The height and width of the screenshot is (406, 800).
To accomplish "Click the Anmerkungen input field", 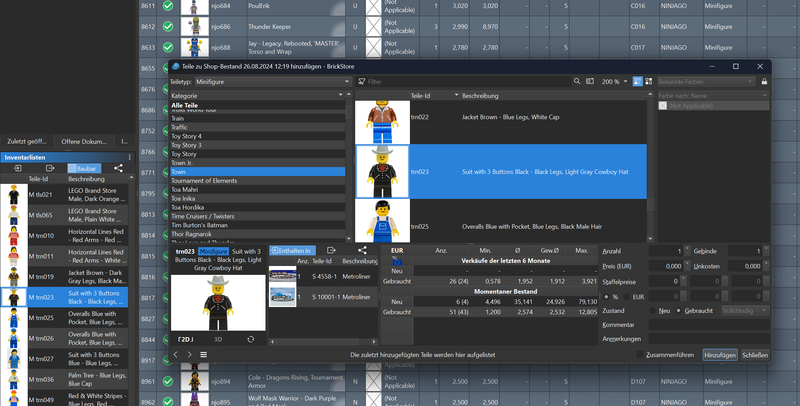I will (709, 339).
